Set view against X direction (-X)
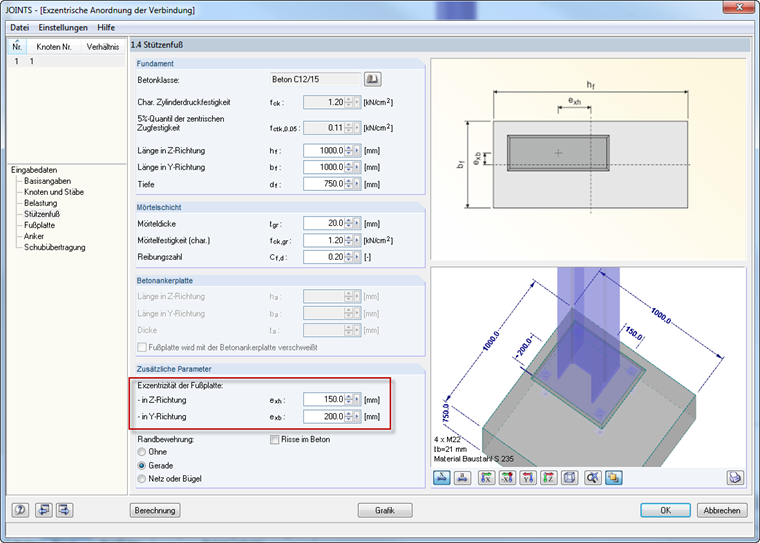 coord(507,478)
